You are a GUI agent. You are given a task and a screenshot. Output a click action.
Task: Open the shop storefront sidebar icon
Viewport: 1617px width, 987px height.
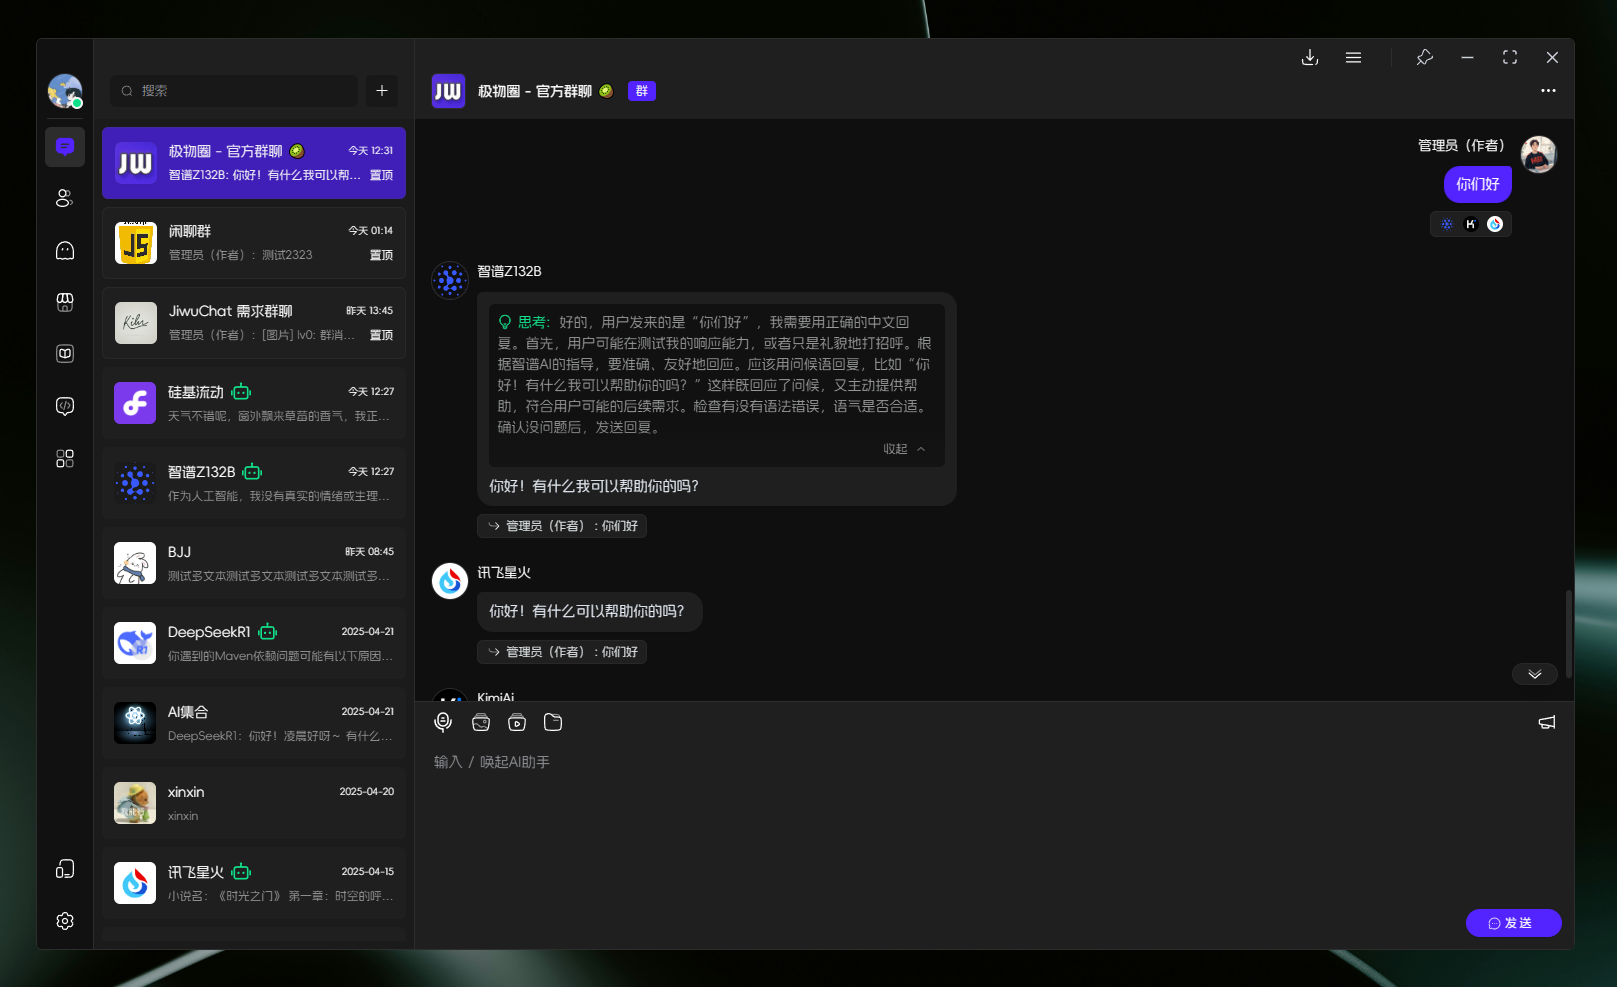65,302
